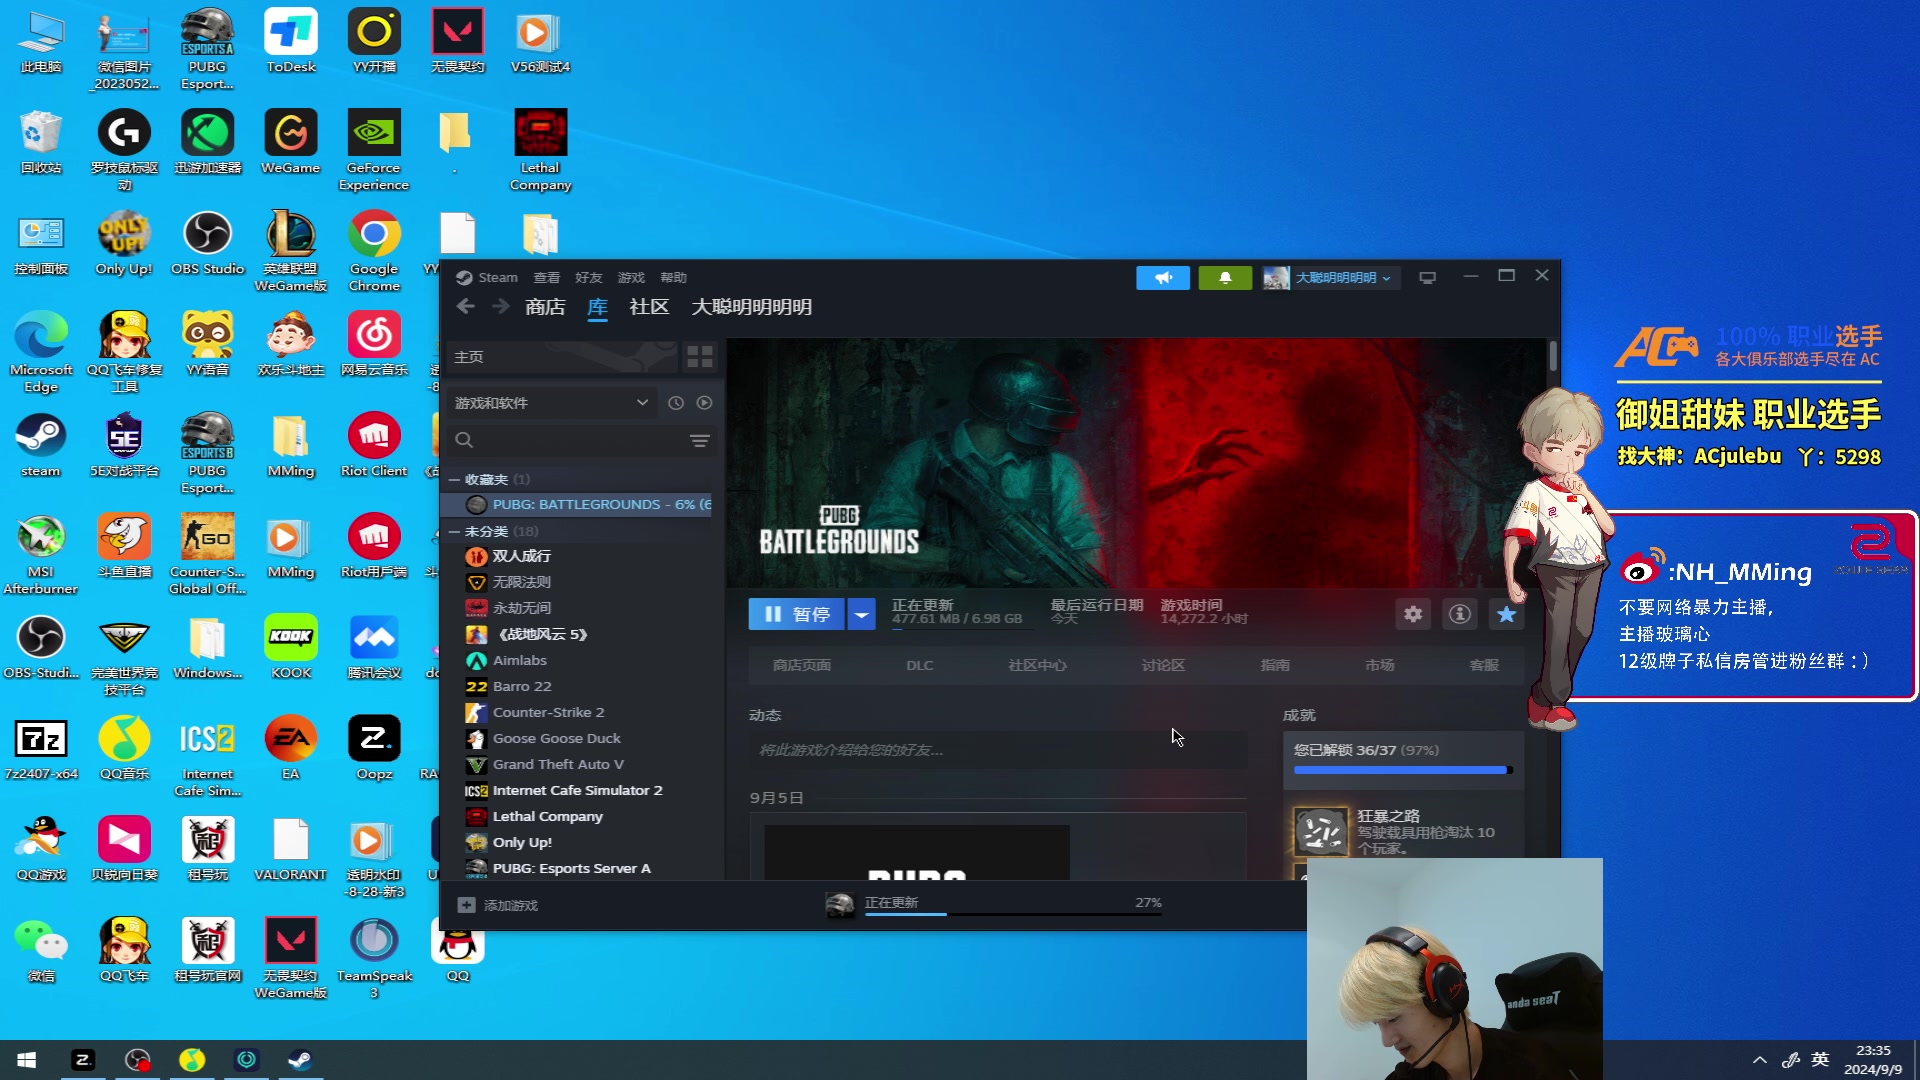The image size is (1920, 1080).
Task: Select Lethal Company in library list
Action: (548, 817)
